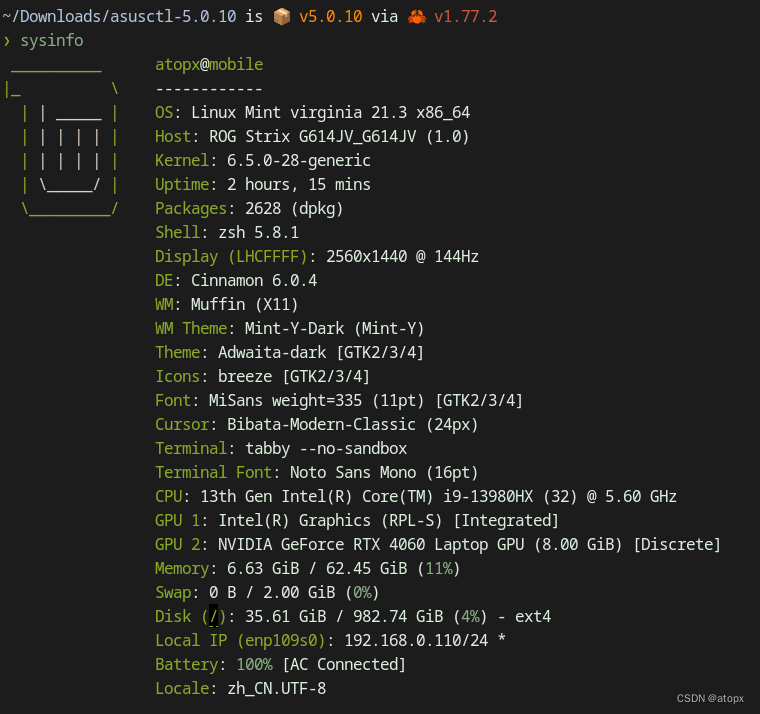Click the Rust crab icon in prompt

tap(417, 17)
